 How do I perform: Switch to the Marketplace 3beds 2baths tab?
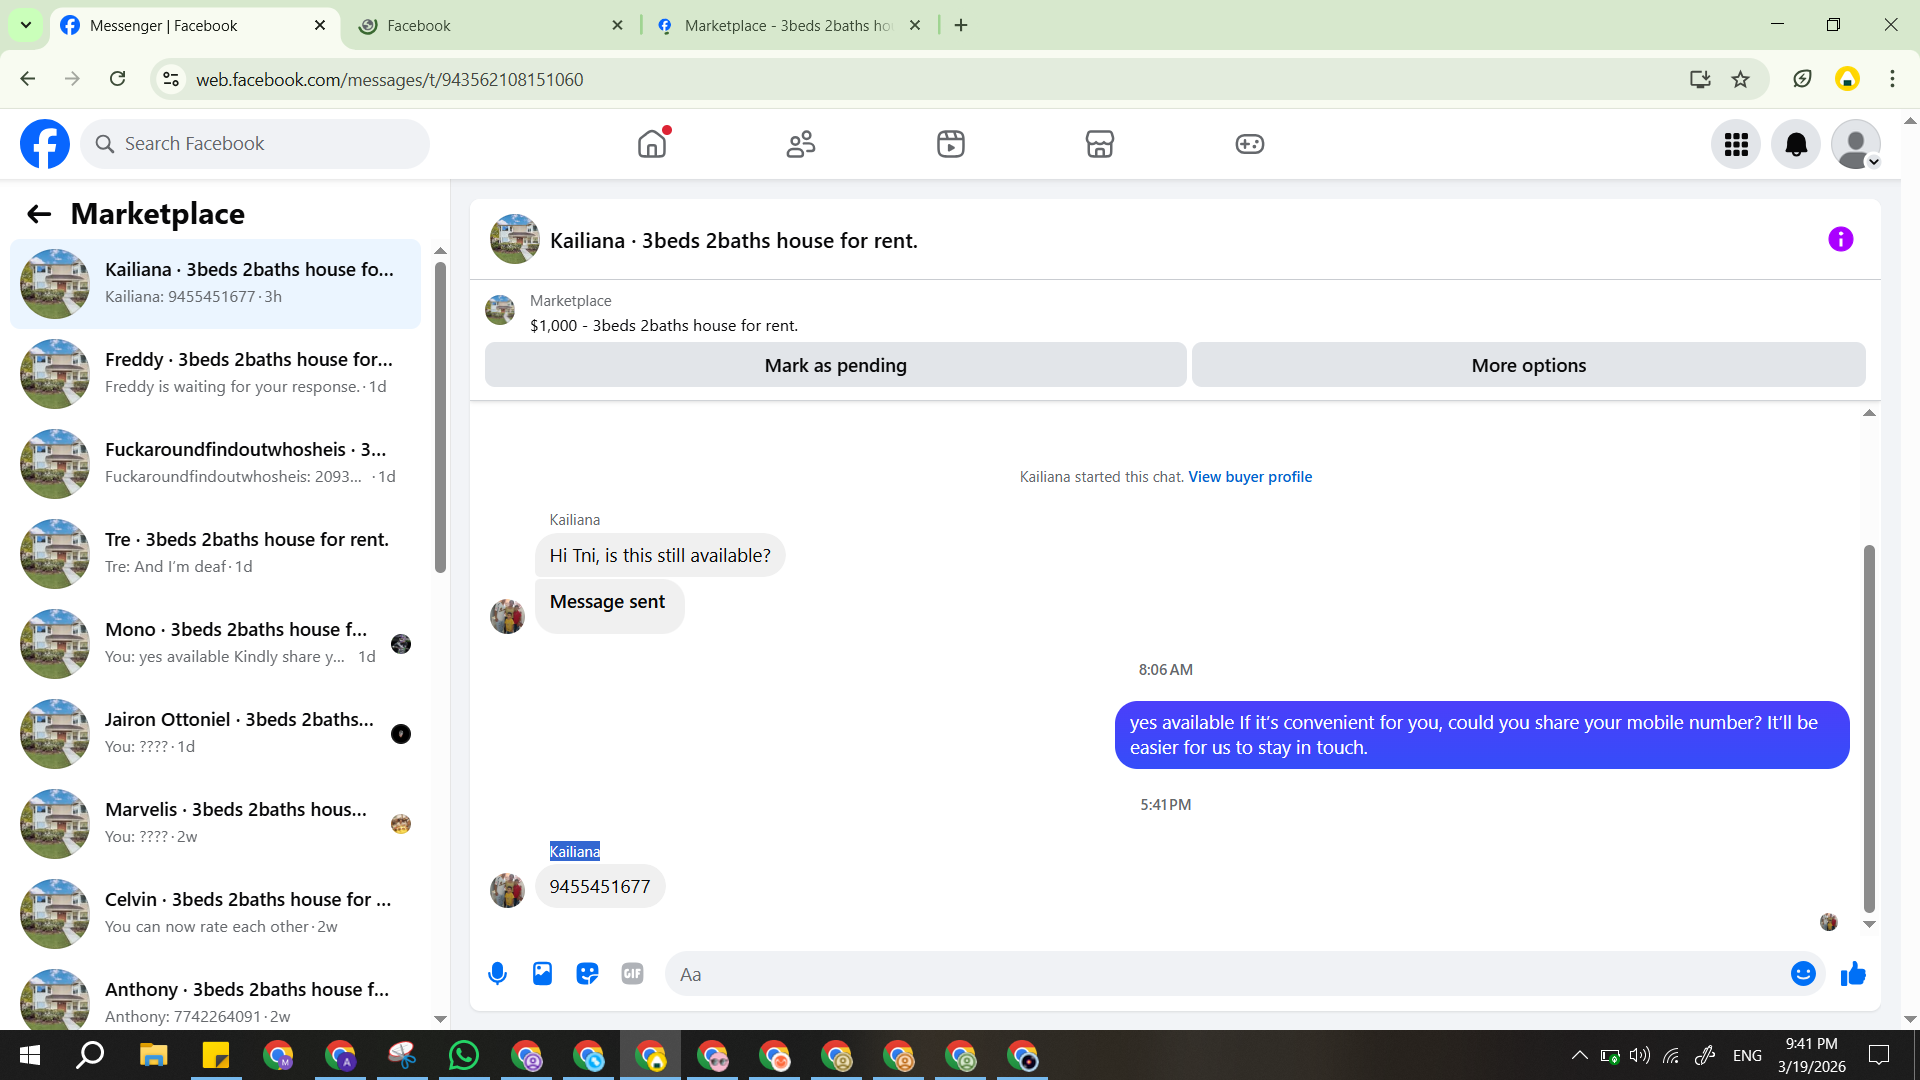787,25
